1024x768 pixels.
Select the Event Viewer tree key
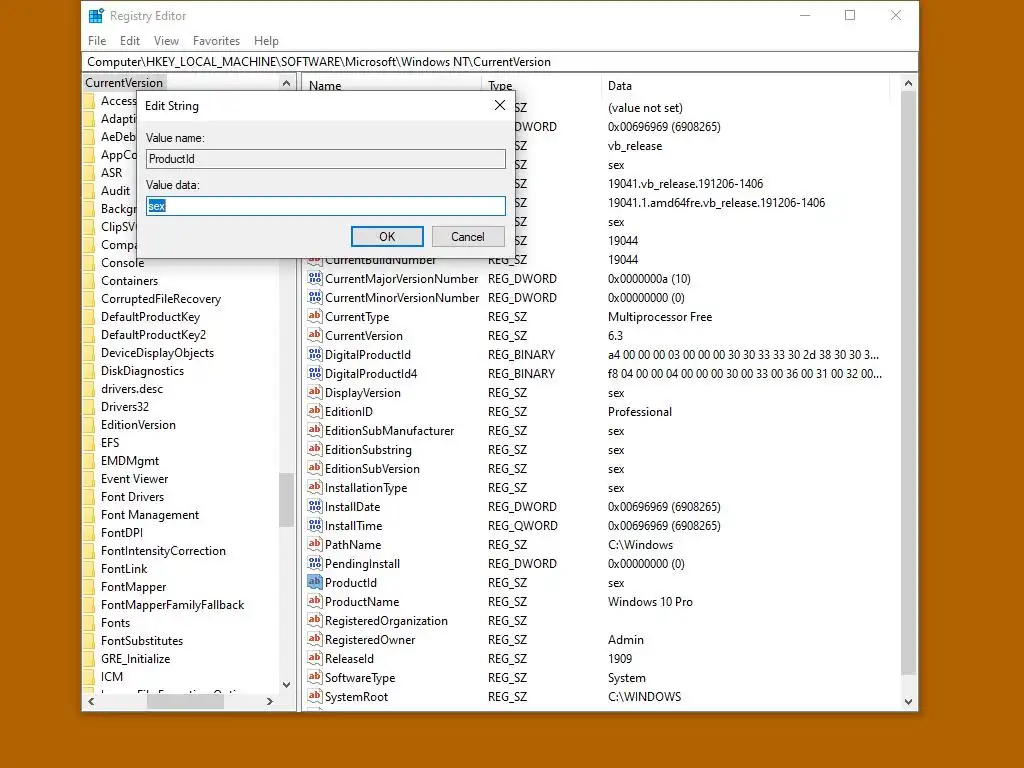(x=135, y=479)
